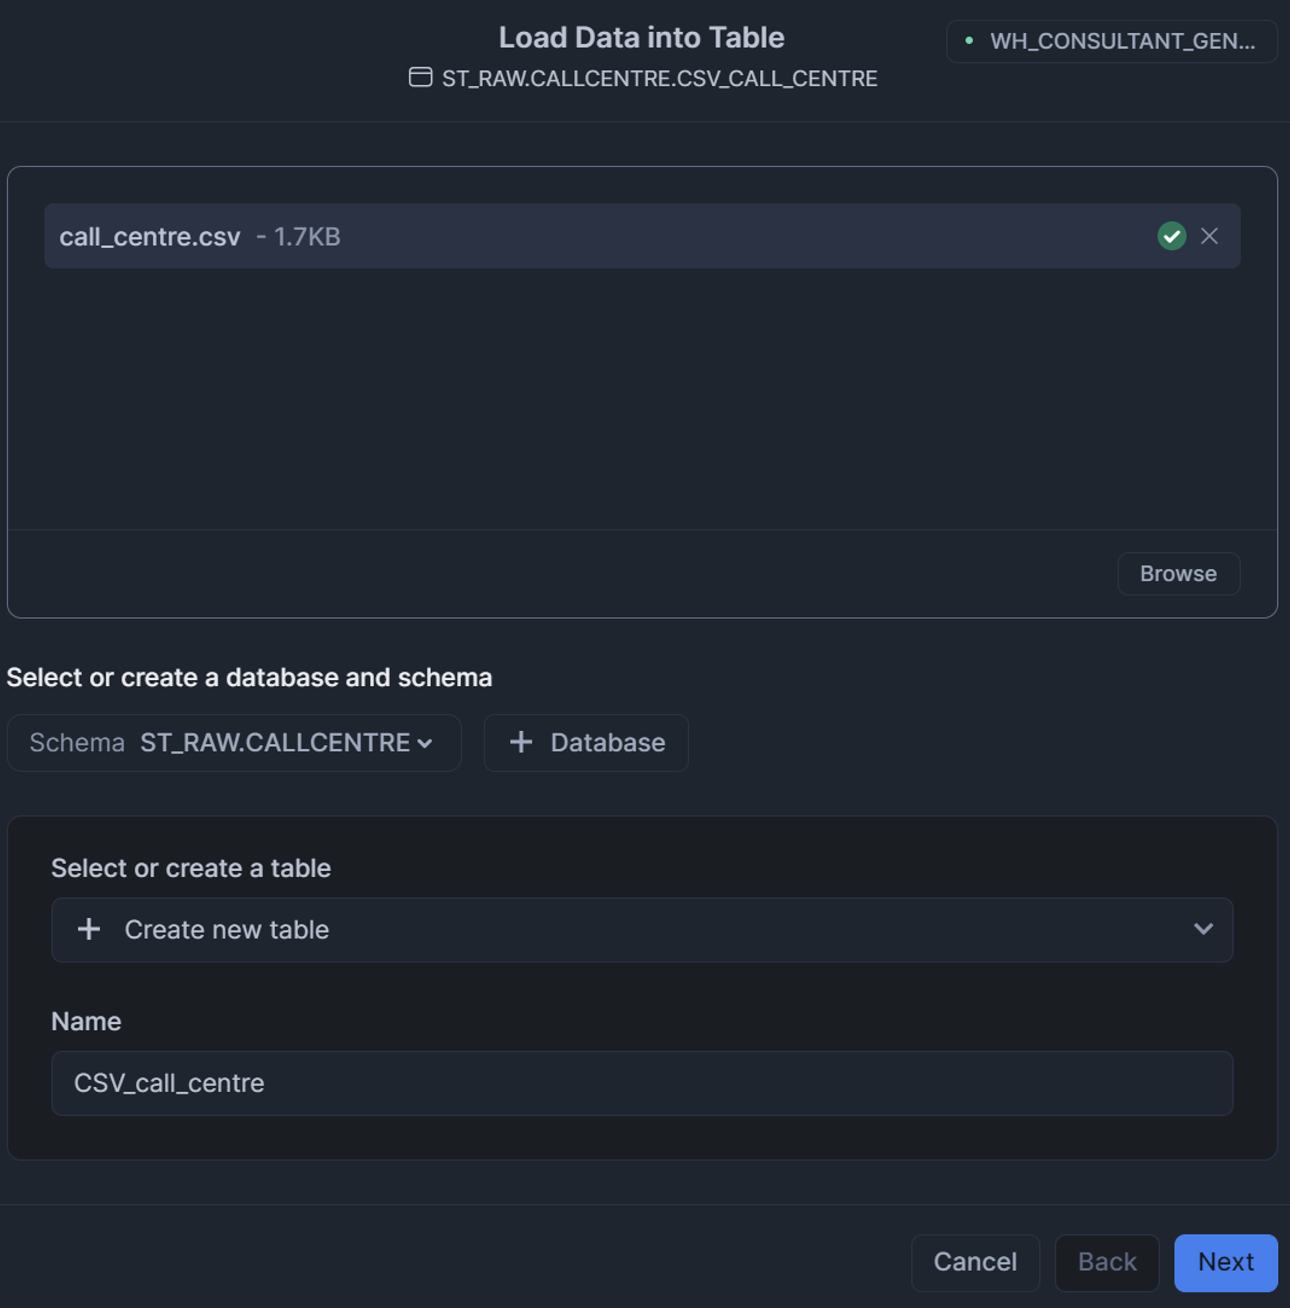This screenshot has width=1290, height=1308.
Task: Click the Next button
Action: pos(1225,1262)
